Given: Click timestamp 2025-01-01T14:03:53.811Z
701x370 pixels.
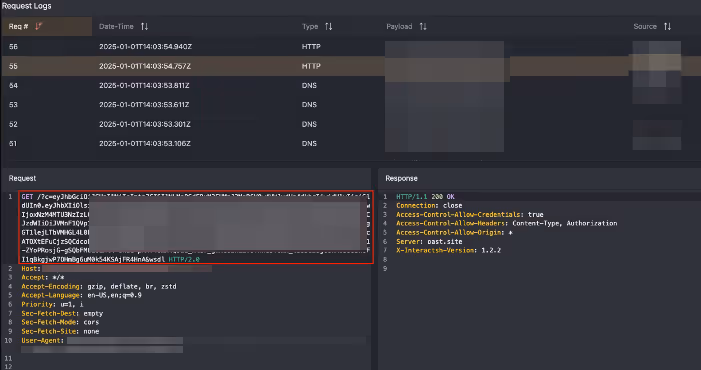Looking at the screenshot, I should (x=144, y=85).
